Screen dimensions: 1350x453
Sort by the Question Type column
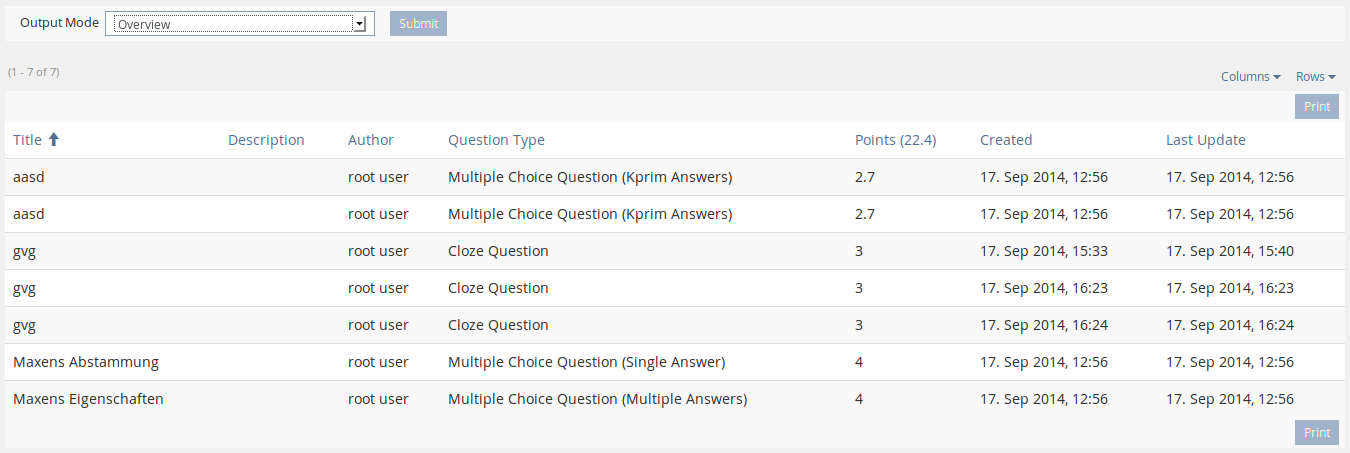(x=496, y=140)
